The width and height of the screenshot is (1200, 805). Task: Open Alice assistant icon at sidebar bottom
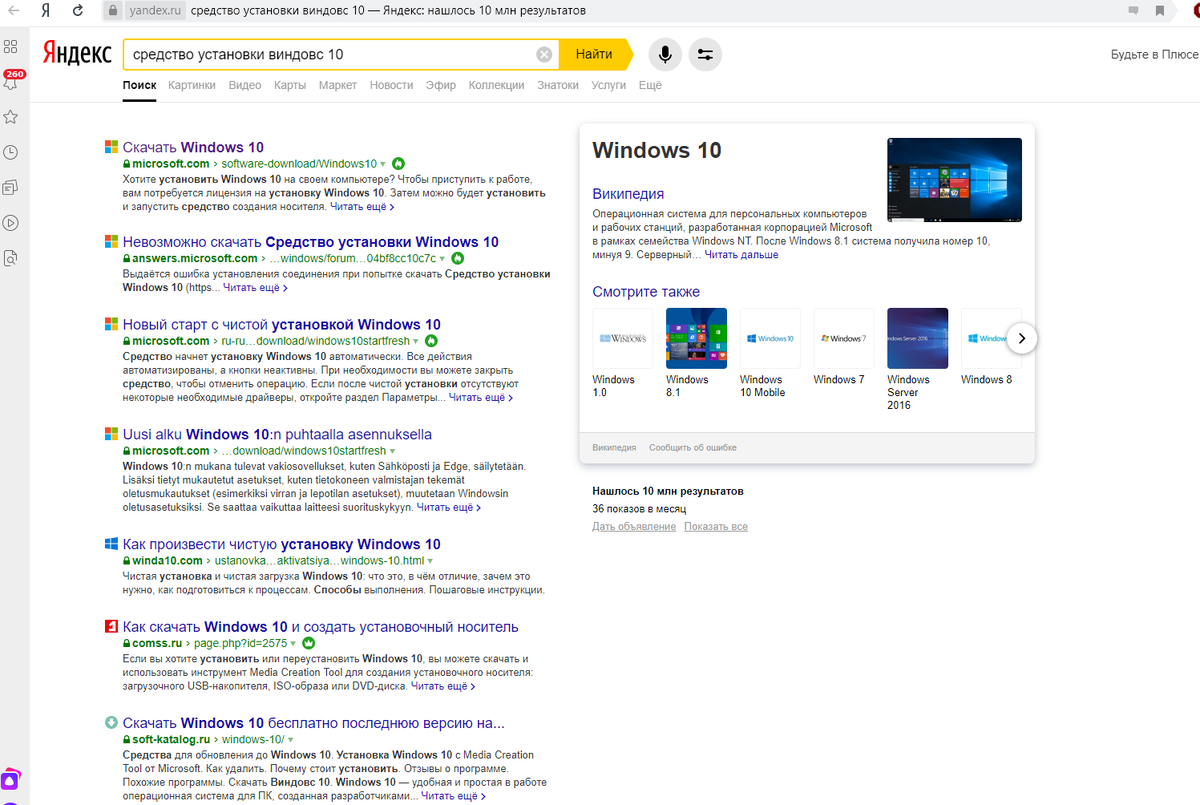tap(11, 779)
